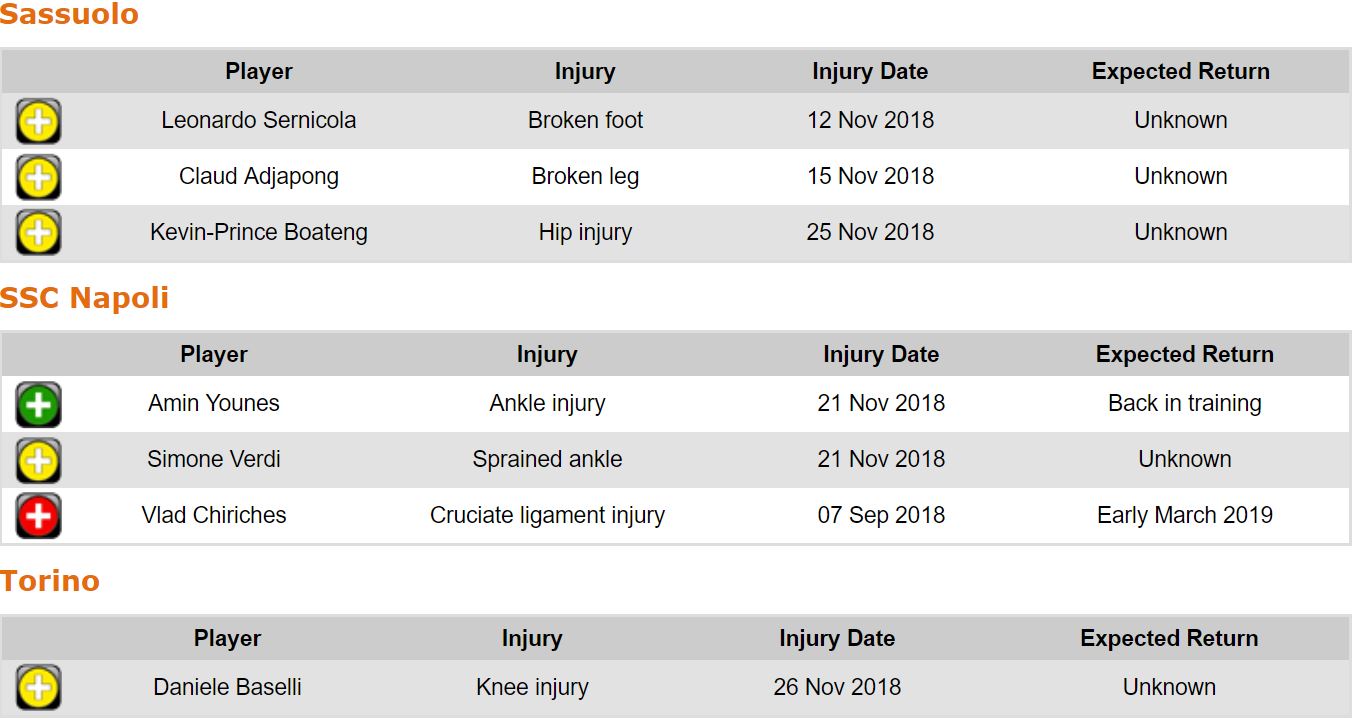Click Early March 2019 return date

pos(1184,516)
